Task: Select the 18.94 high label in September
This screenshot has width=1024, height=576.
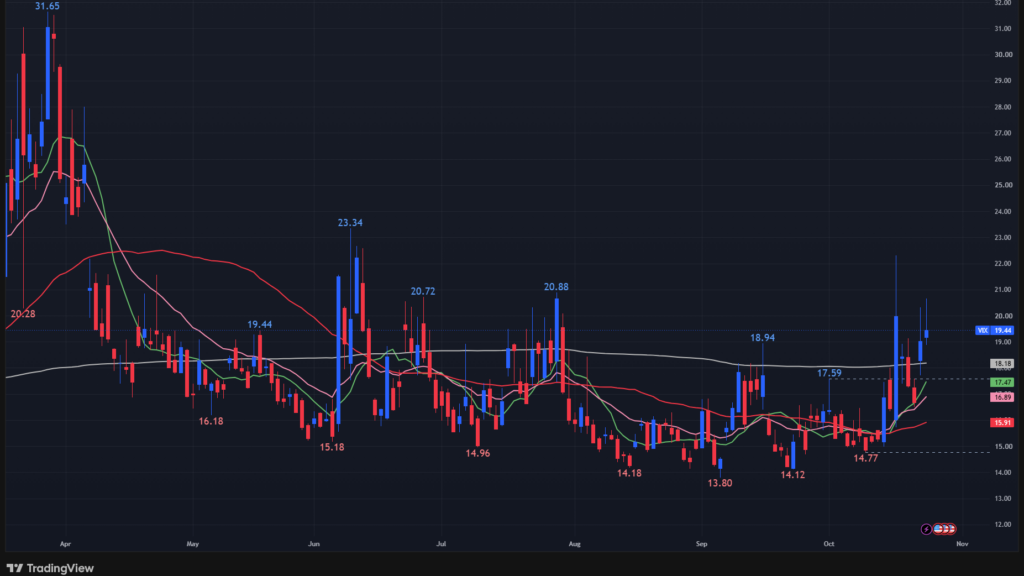Action: point(762,338)
